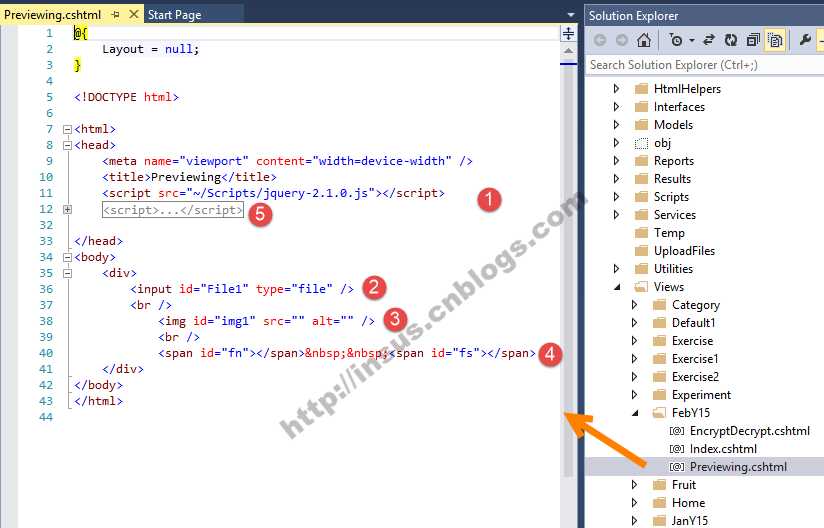Click the Home icon in Solution Explorer
Screen dimensions: 824x528
click(x=644, y=40)
